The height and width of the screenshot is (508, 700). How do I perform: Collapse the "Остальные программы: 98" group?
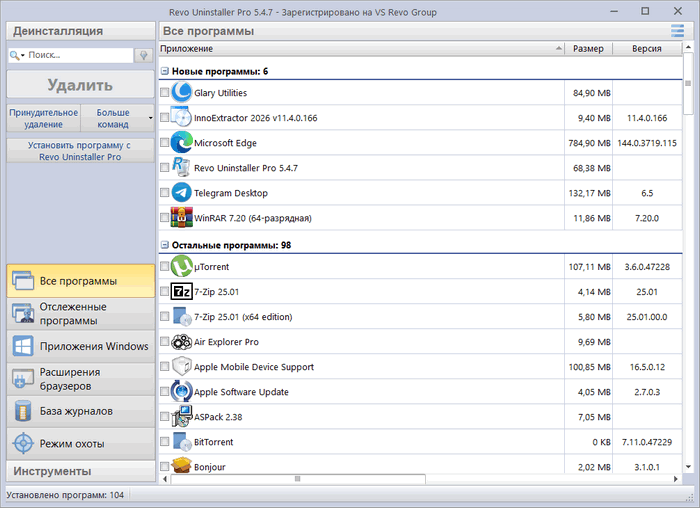(165, 245)
